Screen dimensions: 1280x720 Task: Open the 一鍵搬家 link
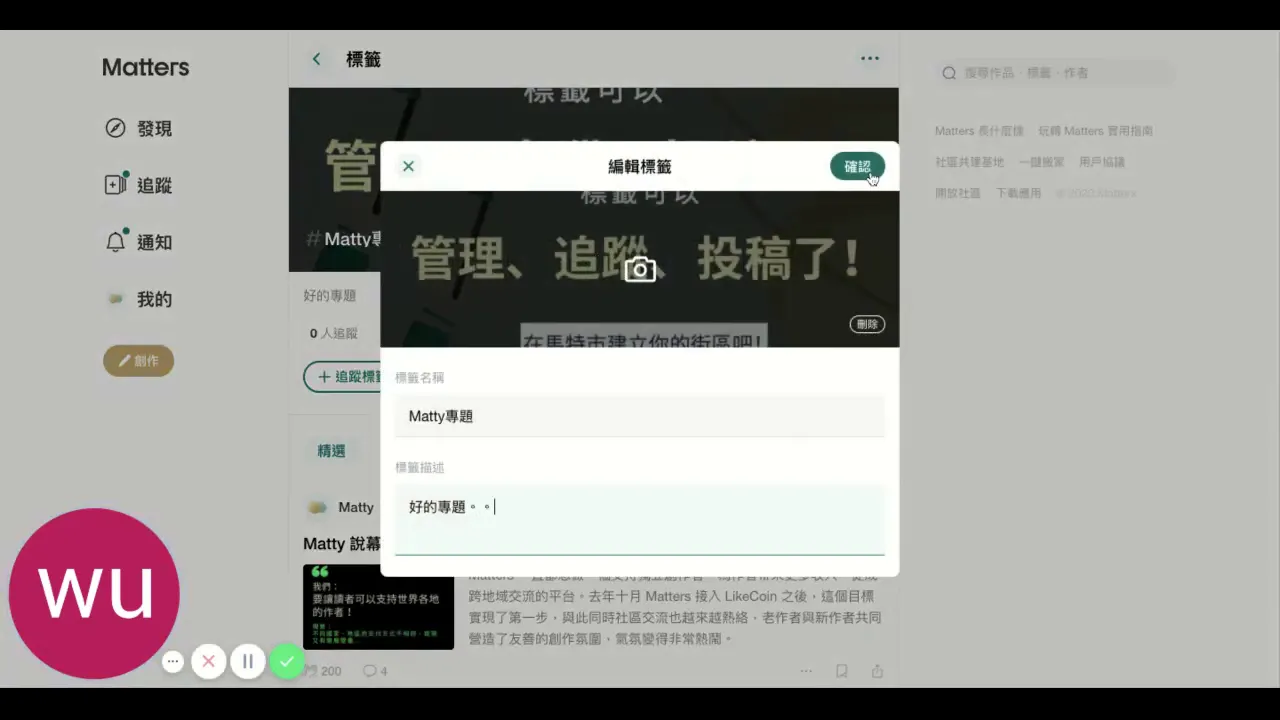(x=1041, y=162)
